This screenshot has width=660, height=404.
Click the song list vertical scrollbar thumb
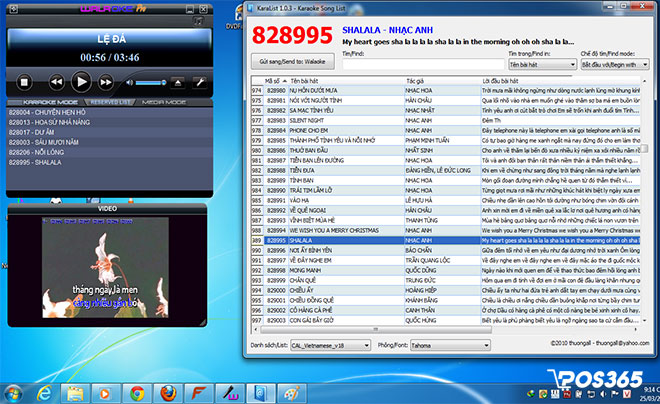click(x=644, y=149)
